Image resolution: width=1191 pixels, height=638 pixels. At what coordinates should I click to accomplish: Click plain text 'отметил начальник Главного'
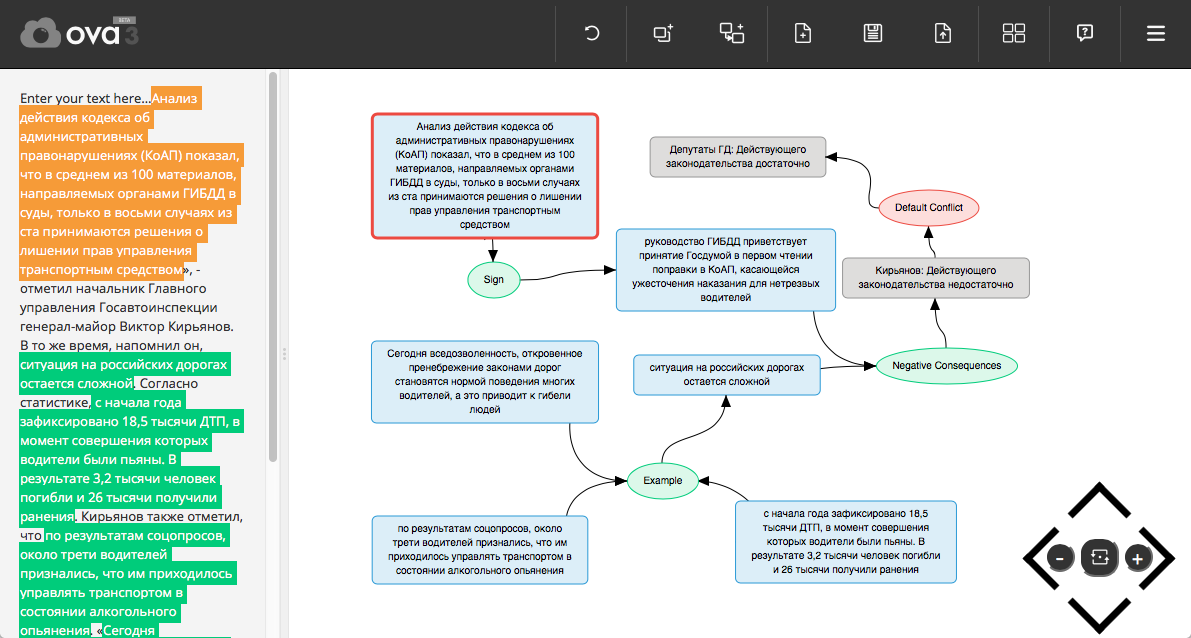click(113, 289)
